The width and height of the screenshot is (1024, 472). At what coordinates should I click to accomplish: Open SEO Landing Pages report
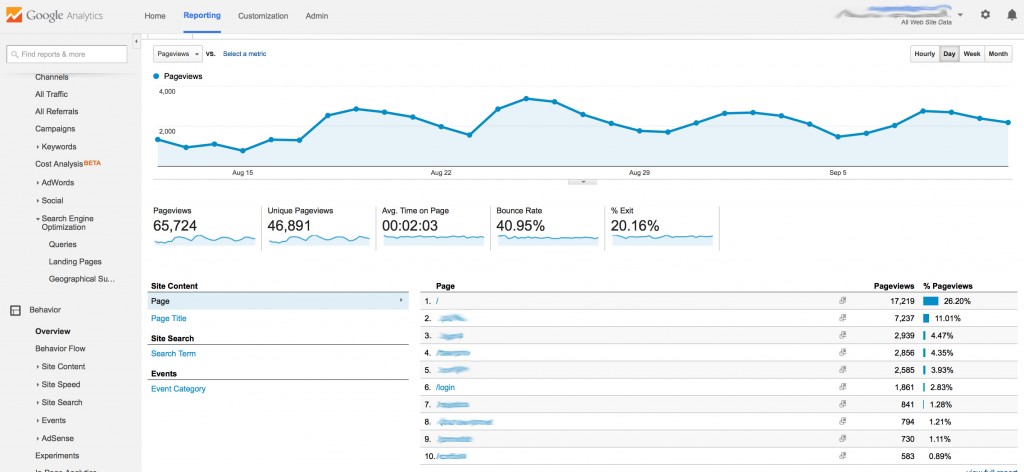click(x=75, y=262)
